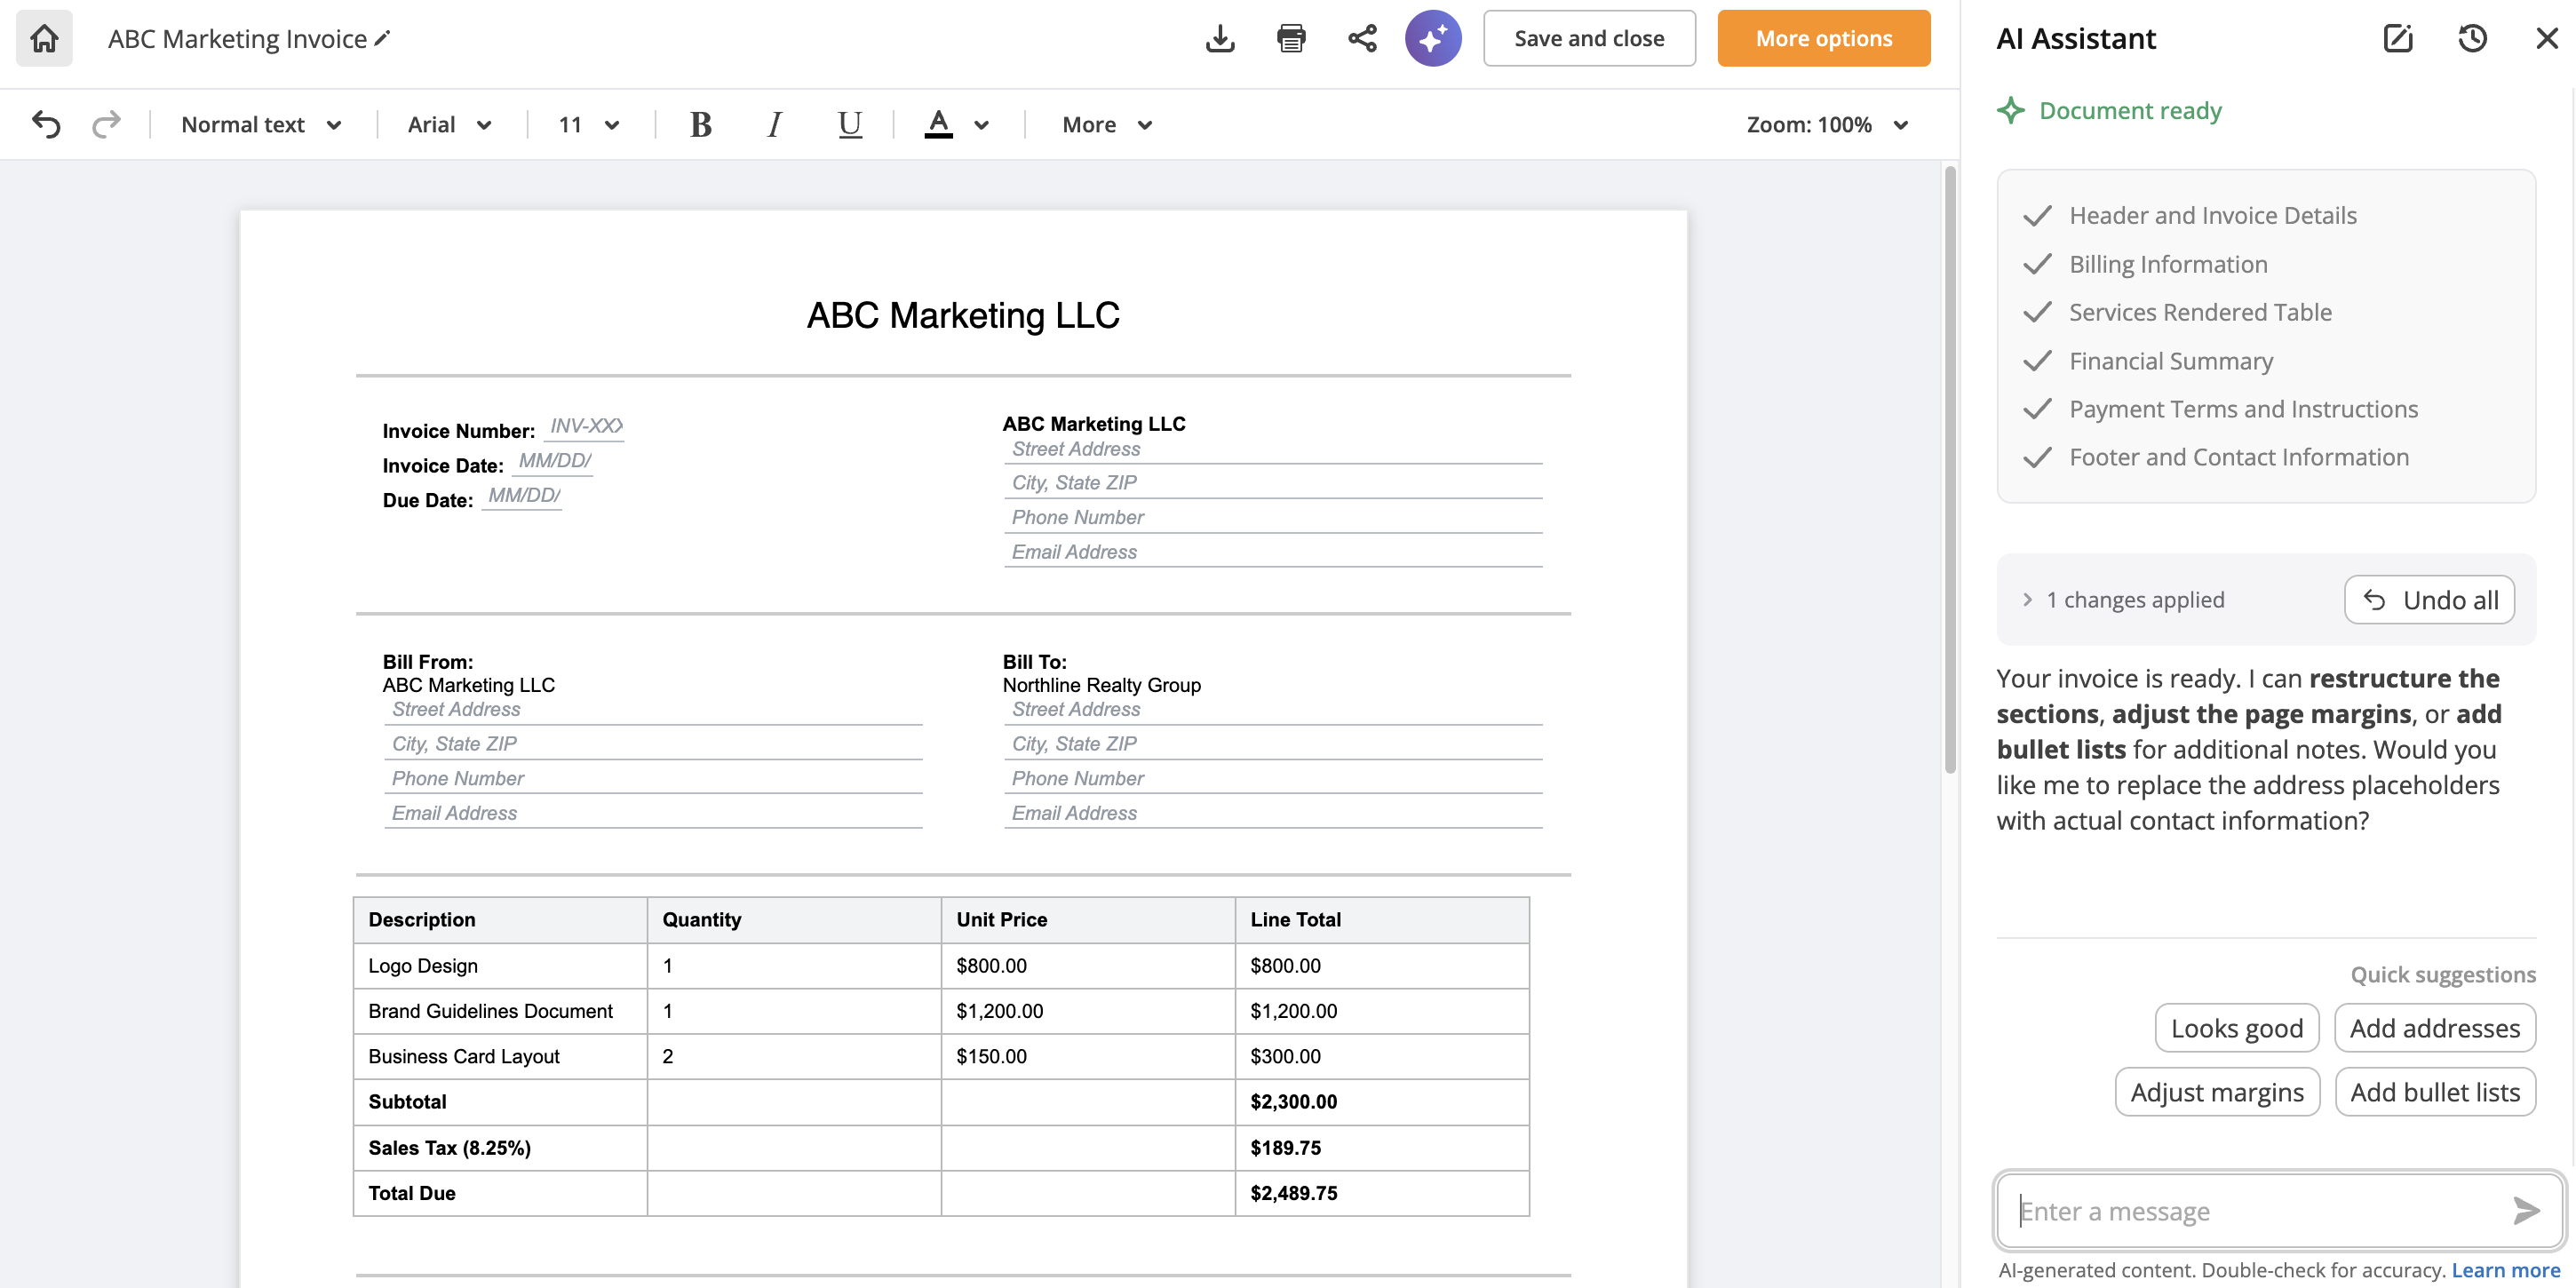Click the Invoice Number INV-XX field
Viewport: 2576px width, 1288px height.
[x=584, y=427]
